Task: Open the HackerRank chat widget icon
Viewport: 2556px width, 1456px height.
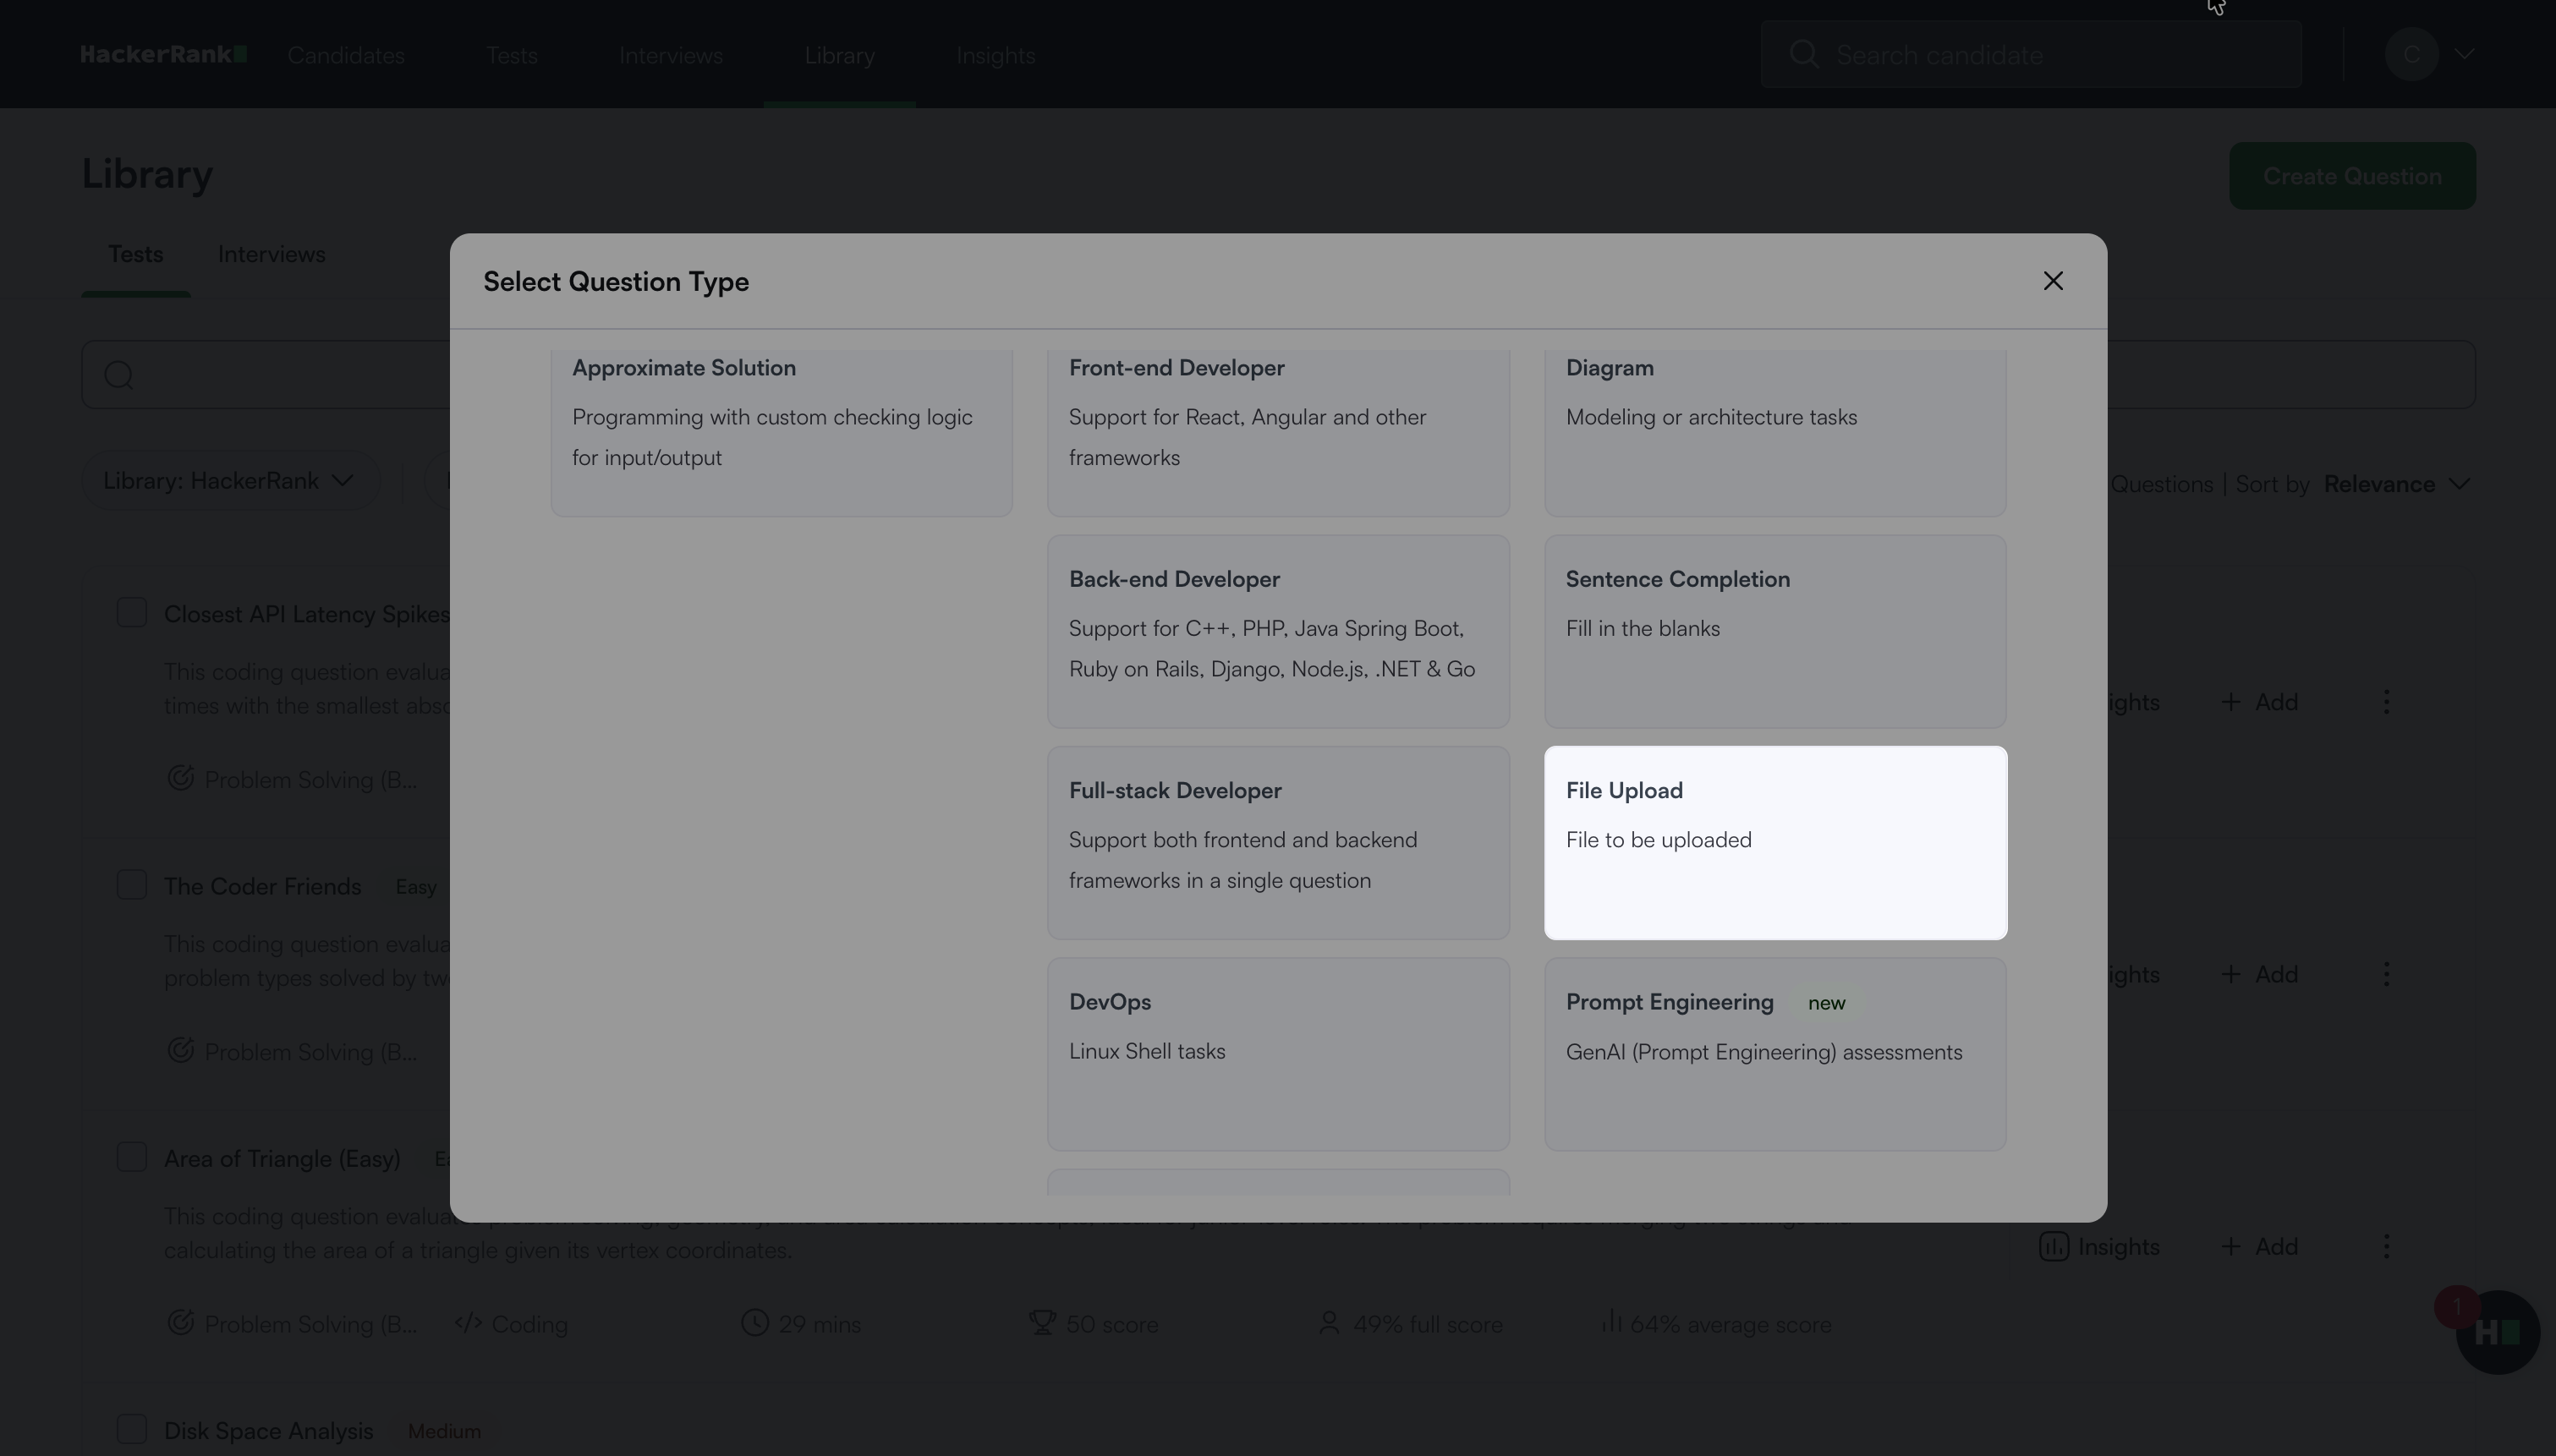Action: click(2497, 1332)
